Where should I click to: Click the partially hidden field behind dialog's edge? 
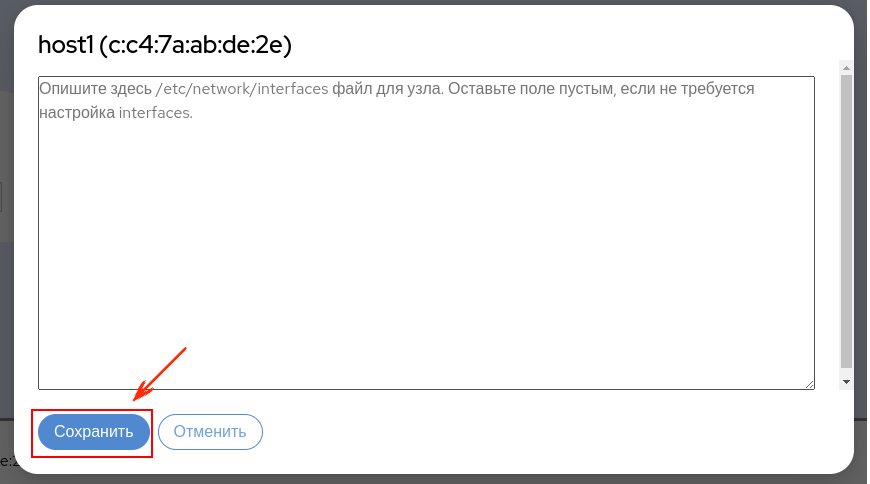tap(1, 198)
